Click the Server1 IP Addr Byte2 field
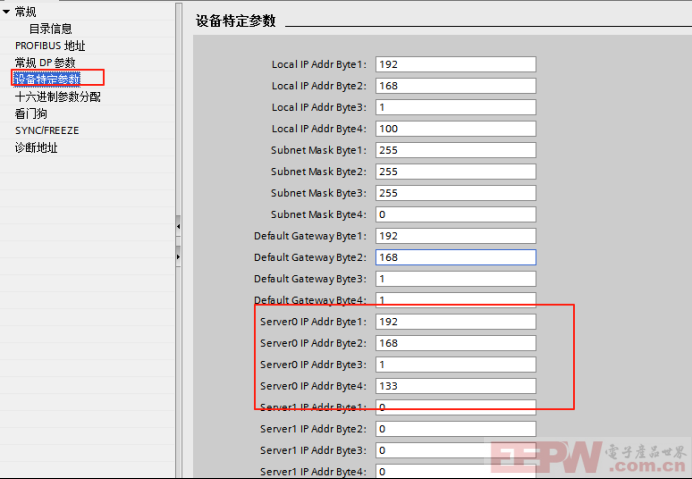Image resolution: width=692 pixels, height=479 pixels. click(x=456, y=429)
